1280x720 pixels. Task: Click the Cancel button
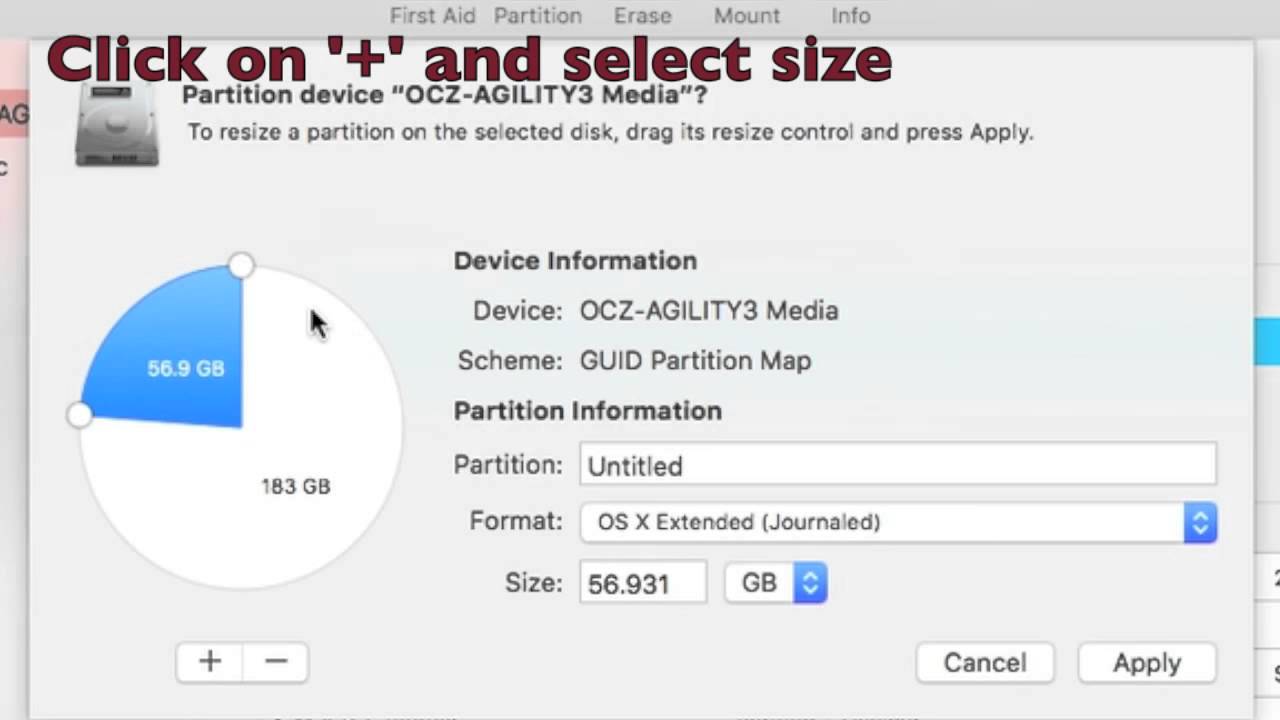click(x=984, y=663)
